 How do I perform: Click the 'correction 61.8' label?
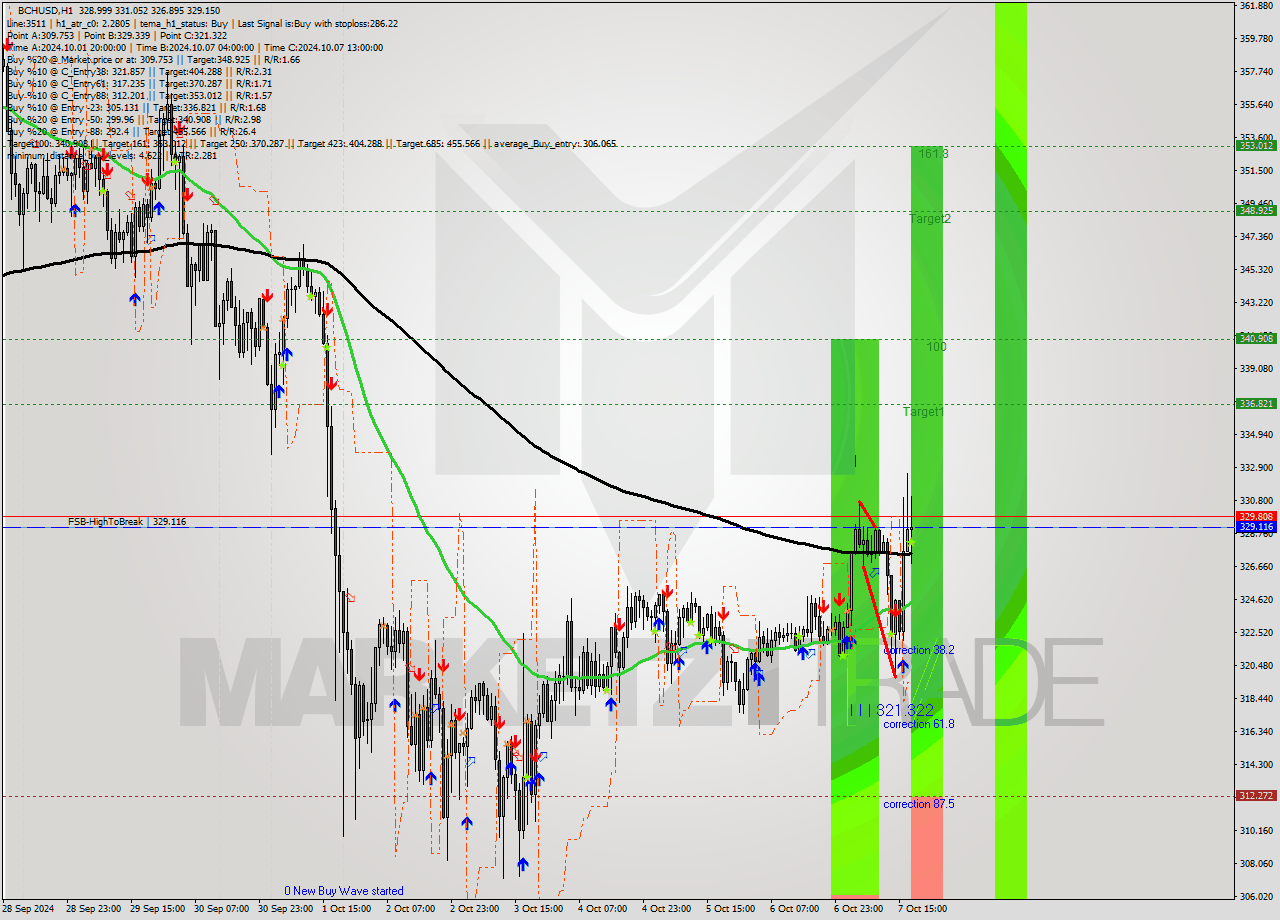tap(919, 724)
